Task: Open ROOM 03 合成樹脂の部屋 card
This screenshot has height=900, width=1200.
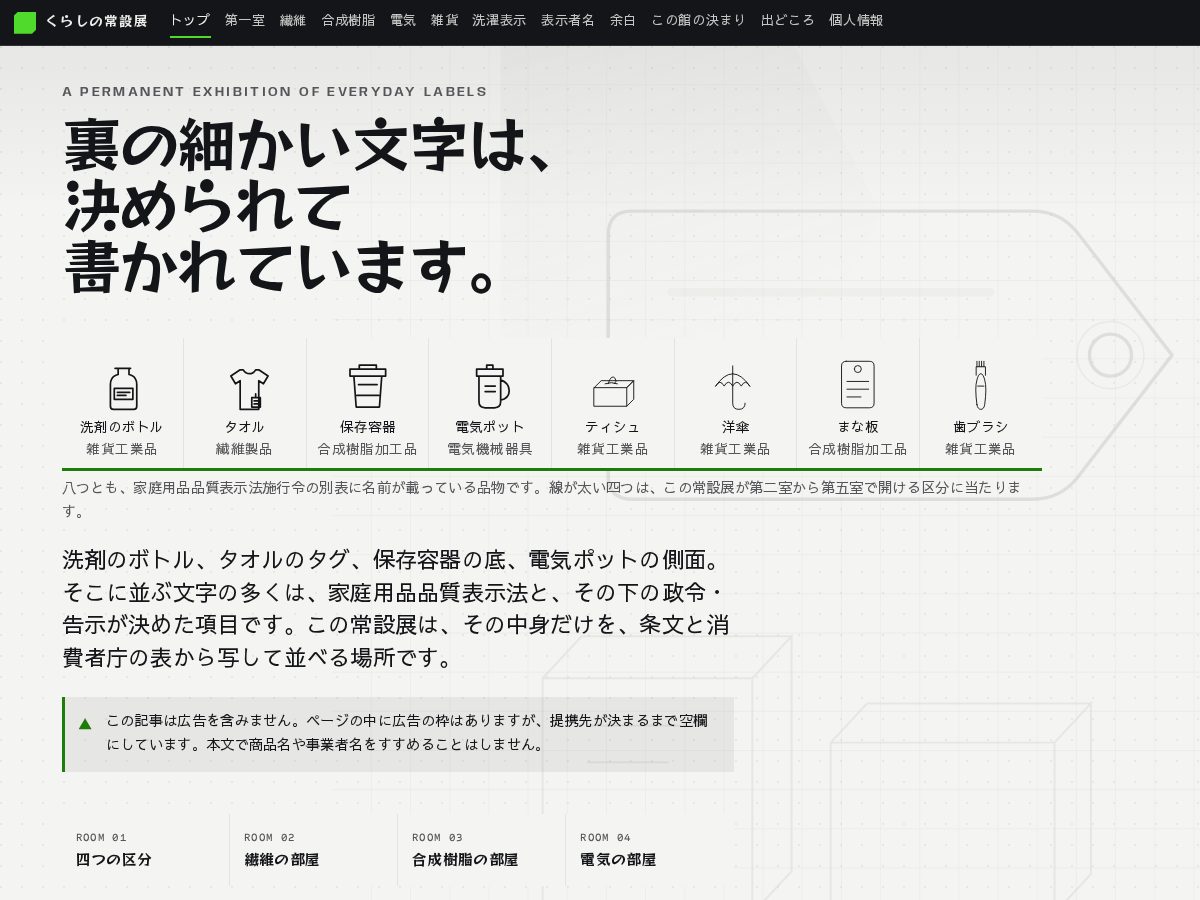Action: pos(482,850)
